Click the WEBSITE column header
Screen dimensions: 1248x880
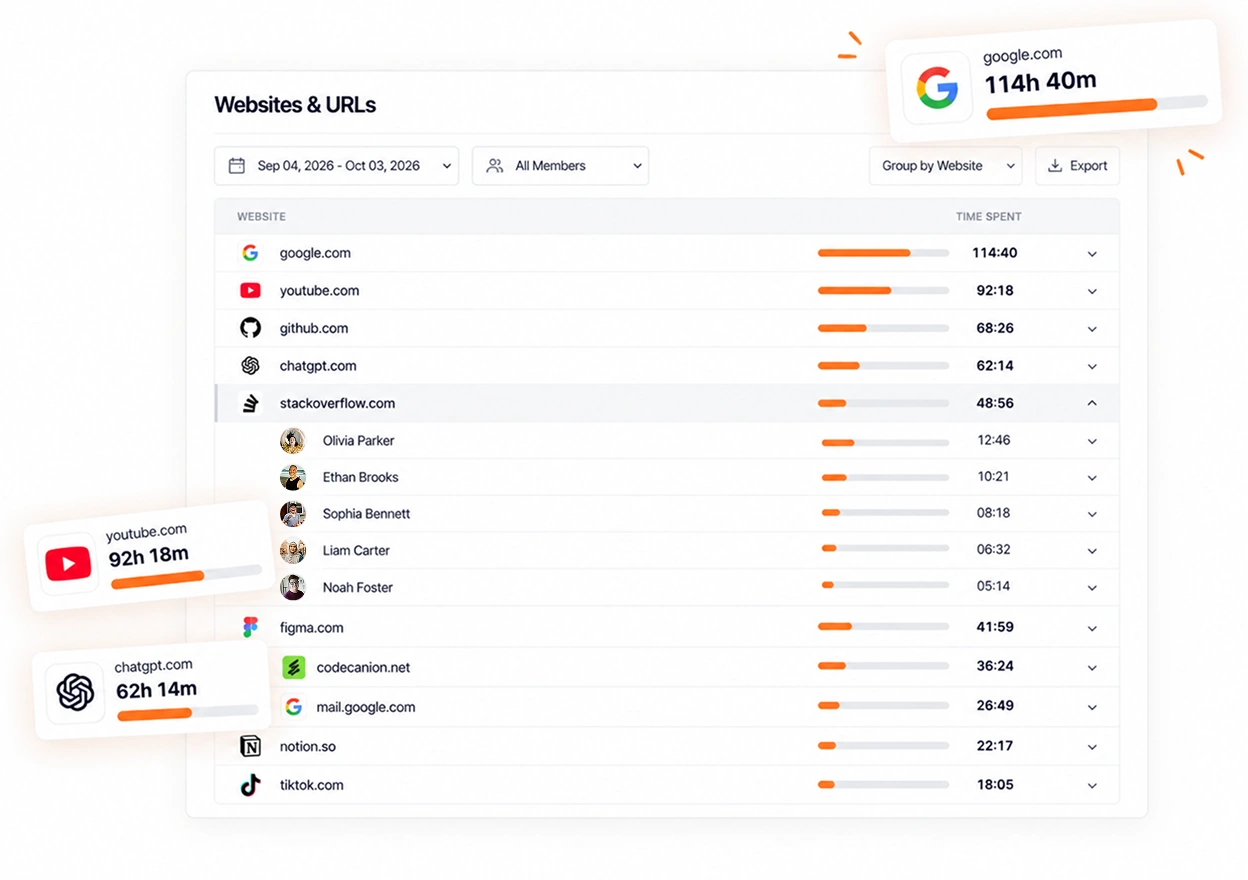coord(261,217)
